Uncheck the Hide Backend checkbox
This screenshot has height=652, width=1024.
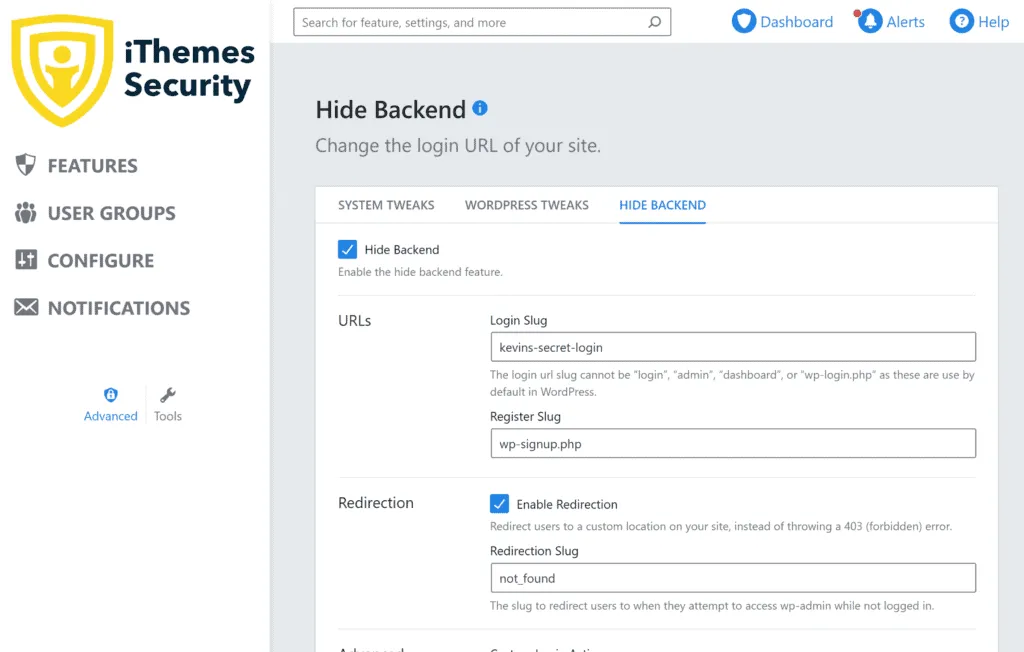347,249
